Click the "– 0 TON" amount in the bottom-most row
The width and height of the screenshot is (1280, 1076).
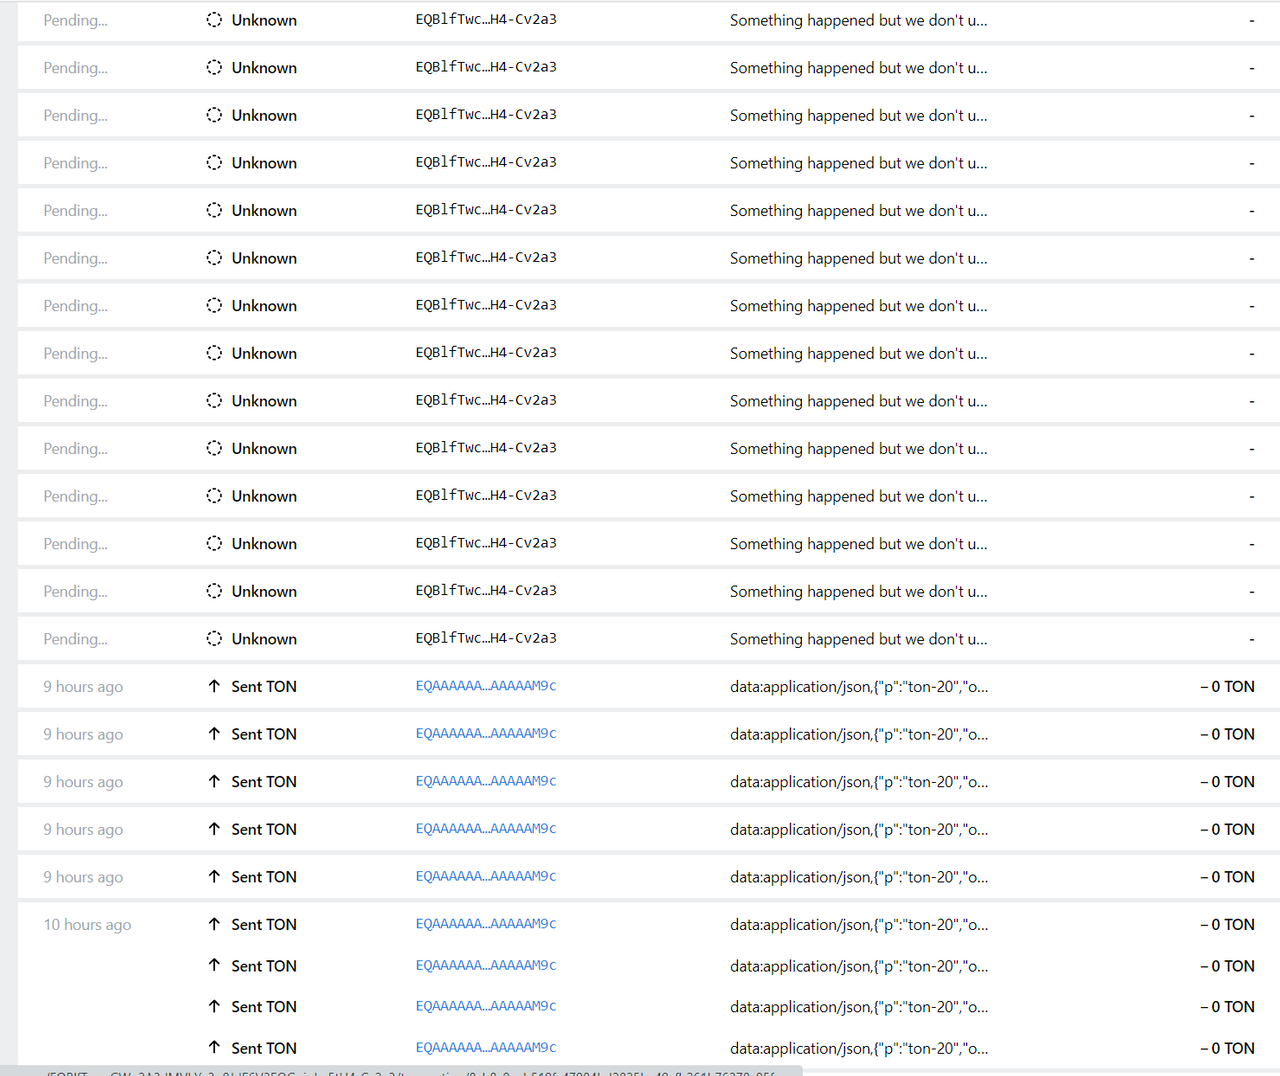point(1227,1048)
